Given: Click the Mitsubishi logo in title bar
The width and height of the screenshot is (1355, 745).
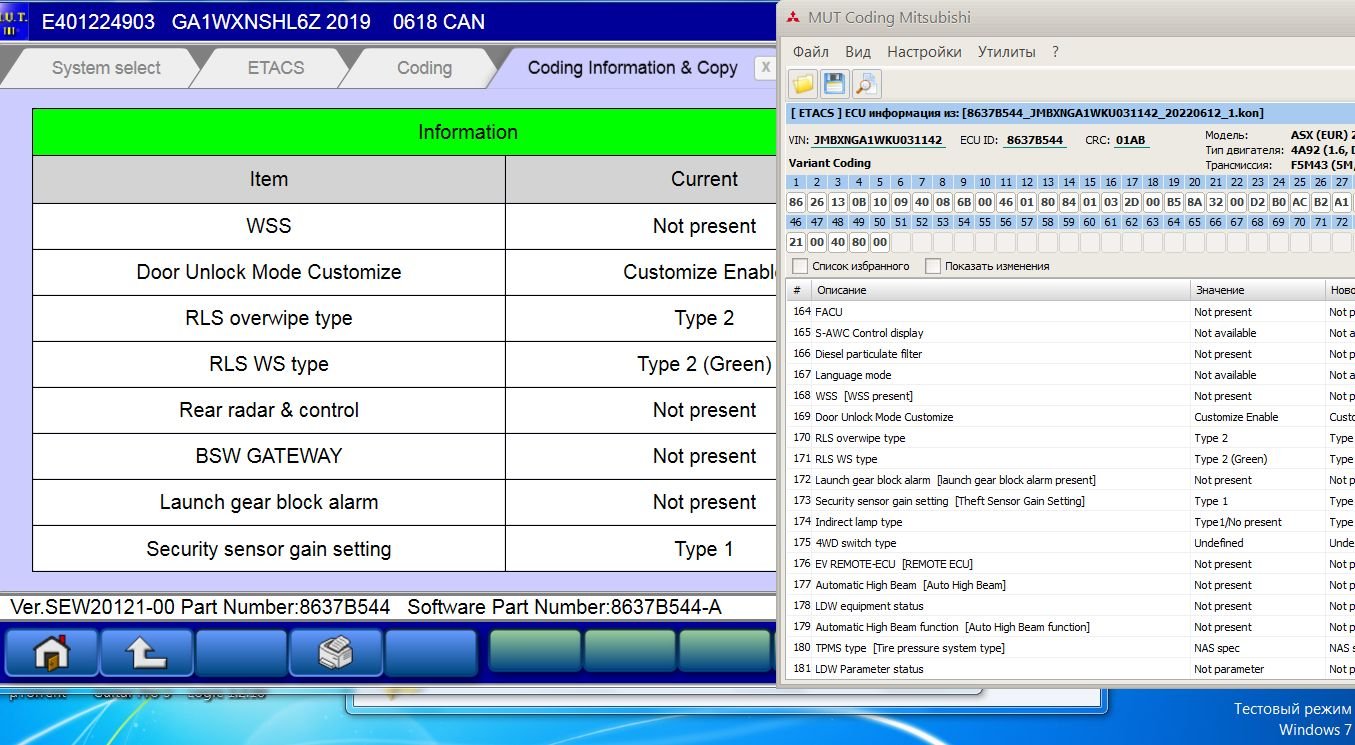Looking at the screenshot, I should (794, 17).
